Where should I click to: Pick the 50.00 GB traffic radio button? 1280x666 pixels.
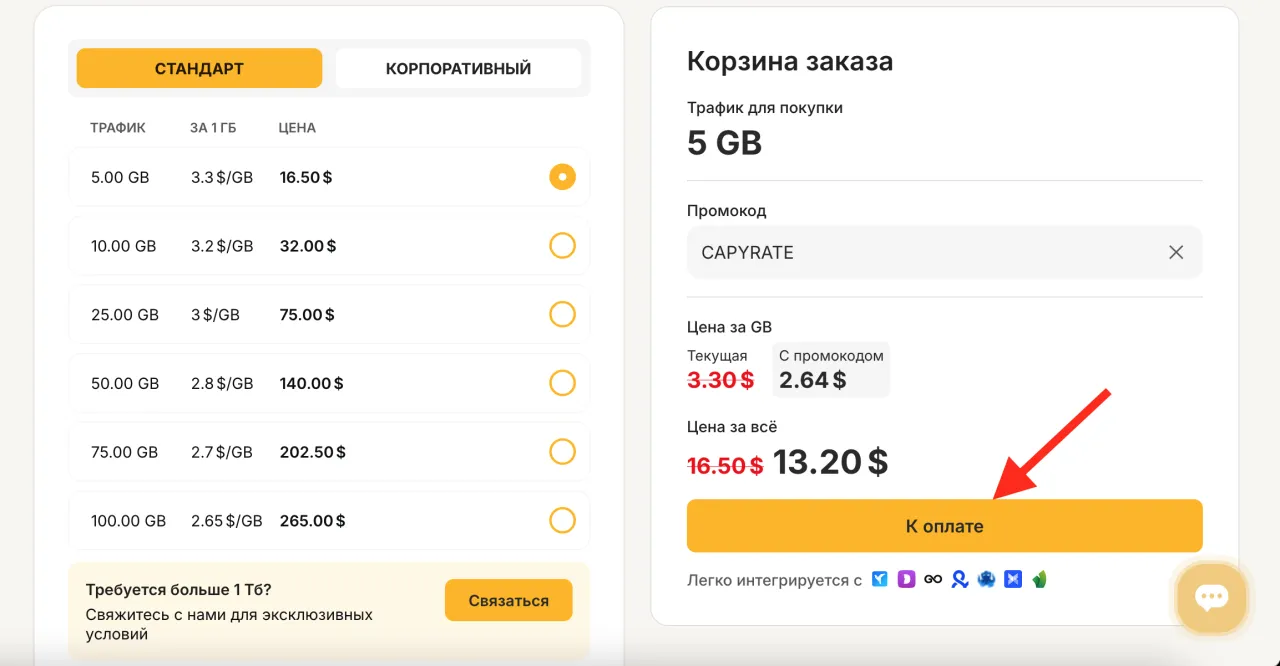[x=562, y=383]
